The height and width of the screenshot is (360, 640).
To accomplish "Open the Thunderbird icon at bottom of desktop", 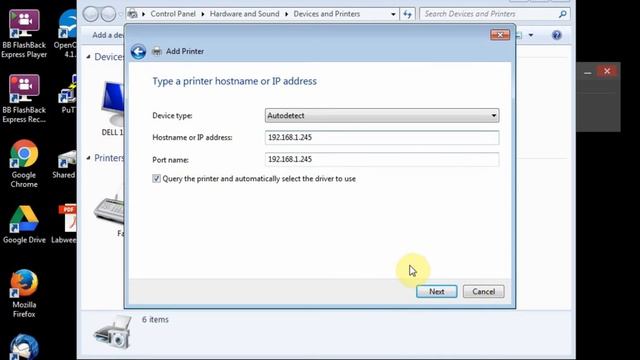I will [24, 347].
